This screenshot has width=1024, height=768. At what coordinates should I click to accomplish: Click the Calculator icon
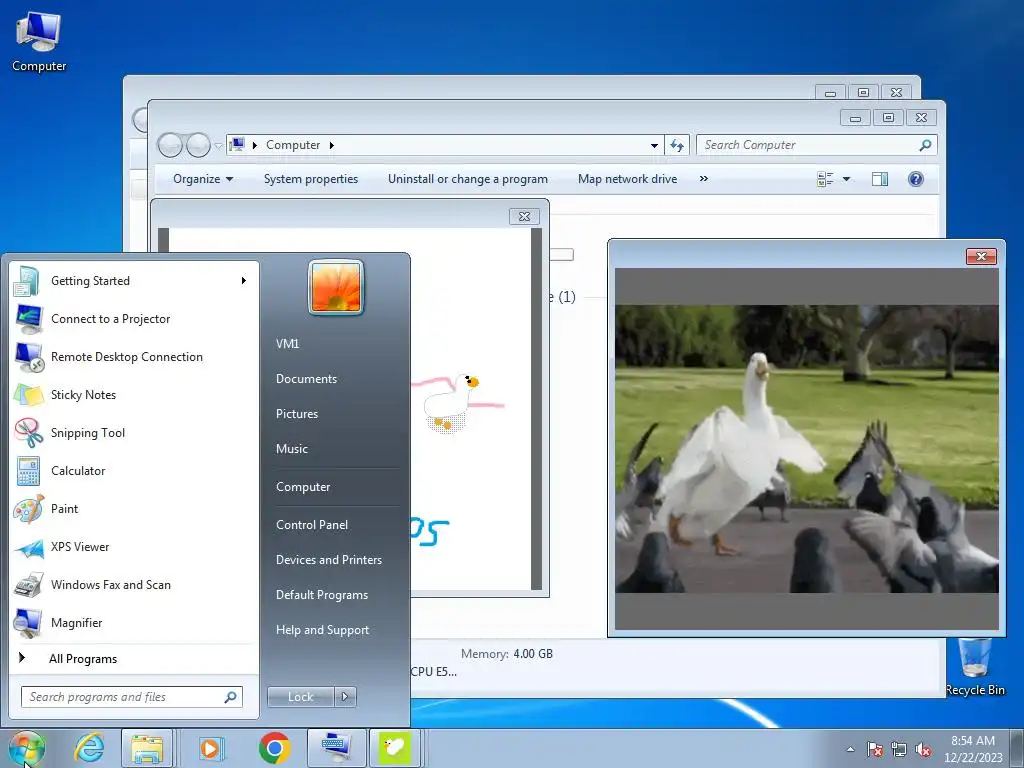click(28, 471)
